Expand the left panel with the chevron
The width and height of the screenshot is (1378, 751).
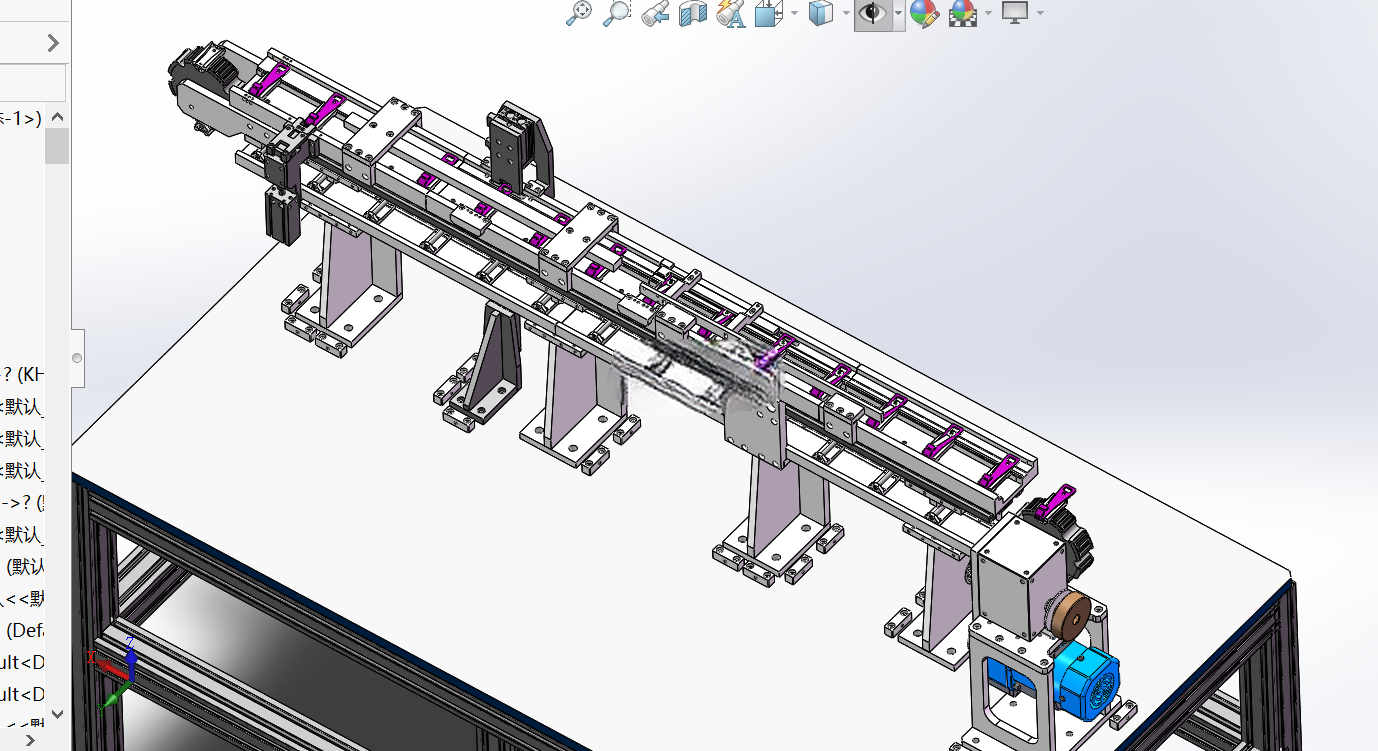click(x=53, y=43)
